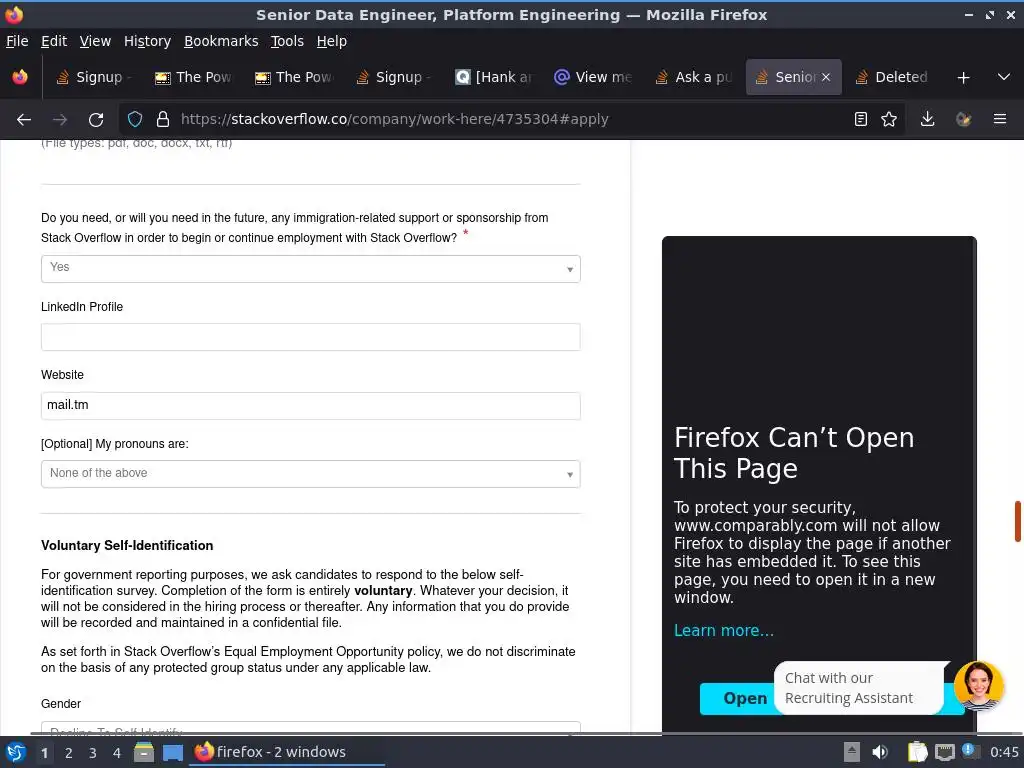
Task: Switch to workspace 3
Action: tap(93, 753)
